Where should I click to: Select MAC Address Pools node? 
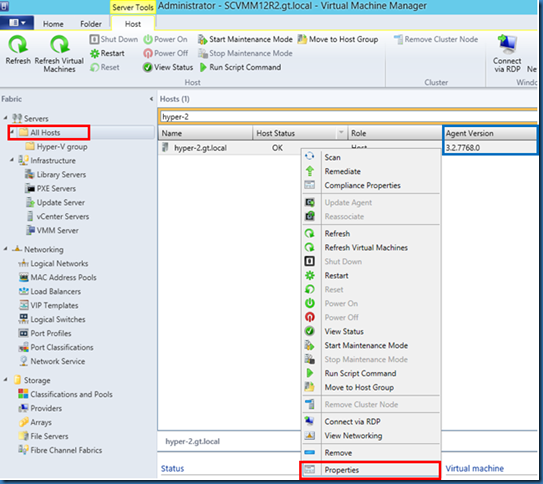point(57,278)
